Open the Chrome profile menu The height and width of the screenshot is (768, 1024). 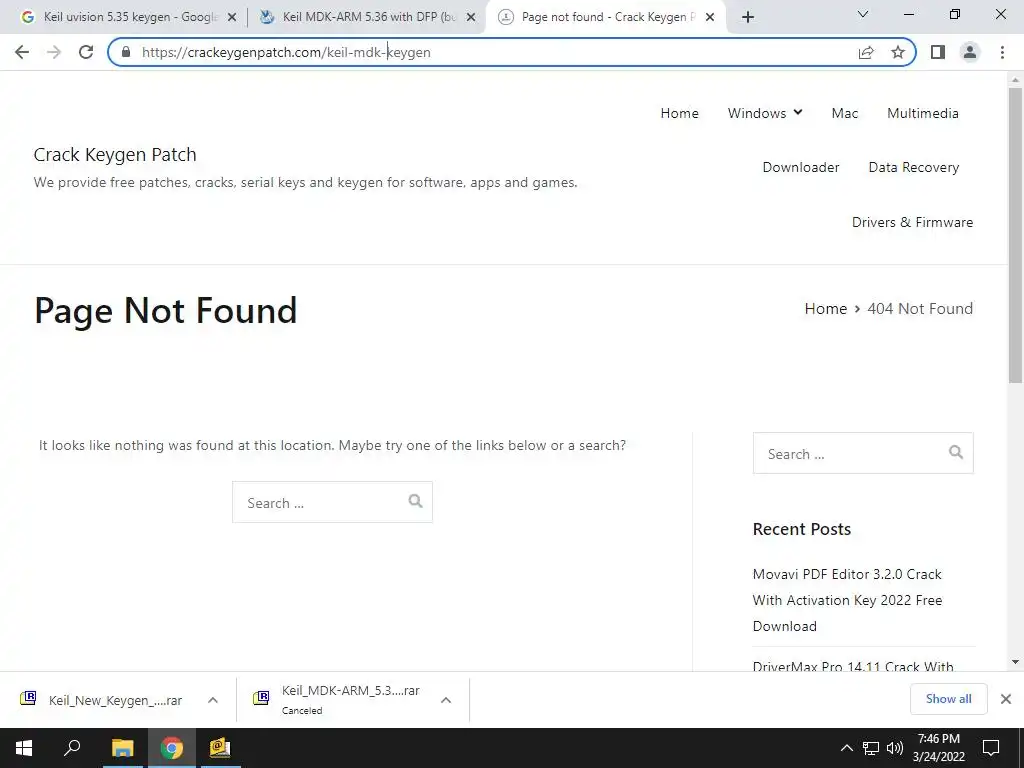point(970,52)
